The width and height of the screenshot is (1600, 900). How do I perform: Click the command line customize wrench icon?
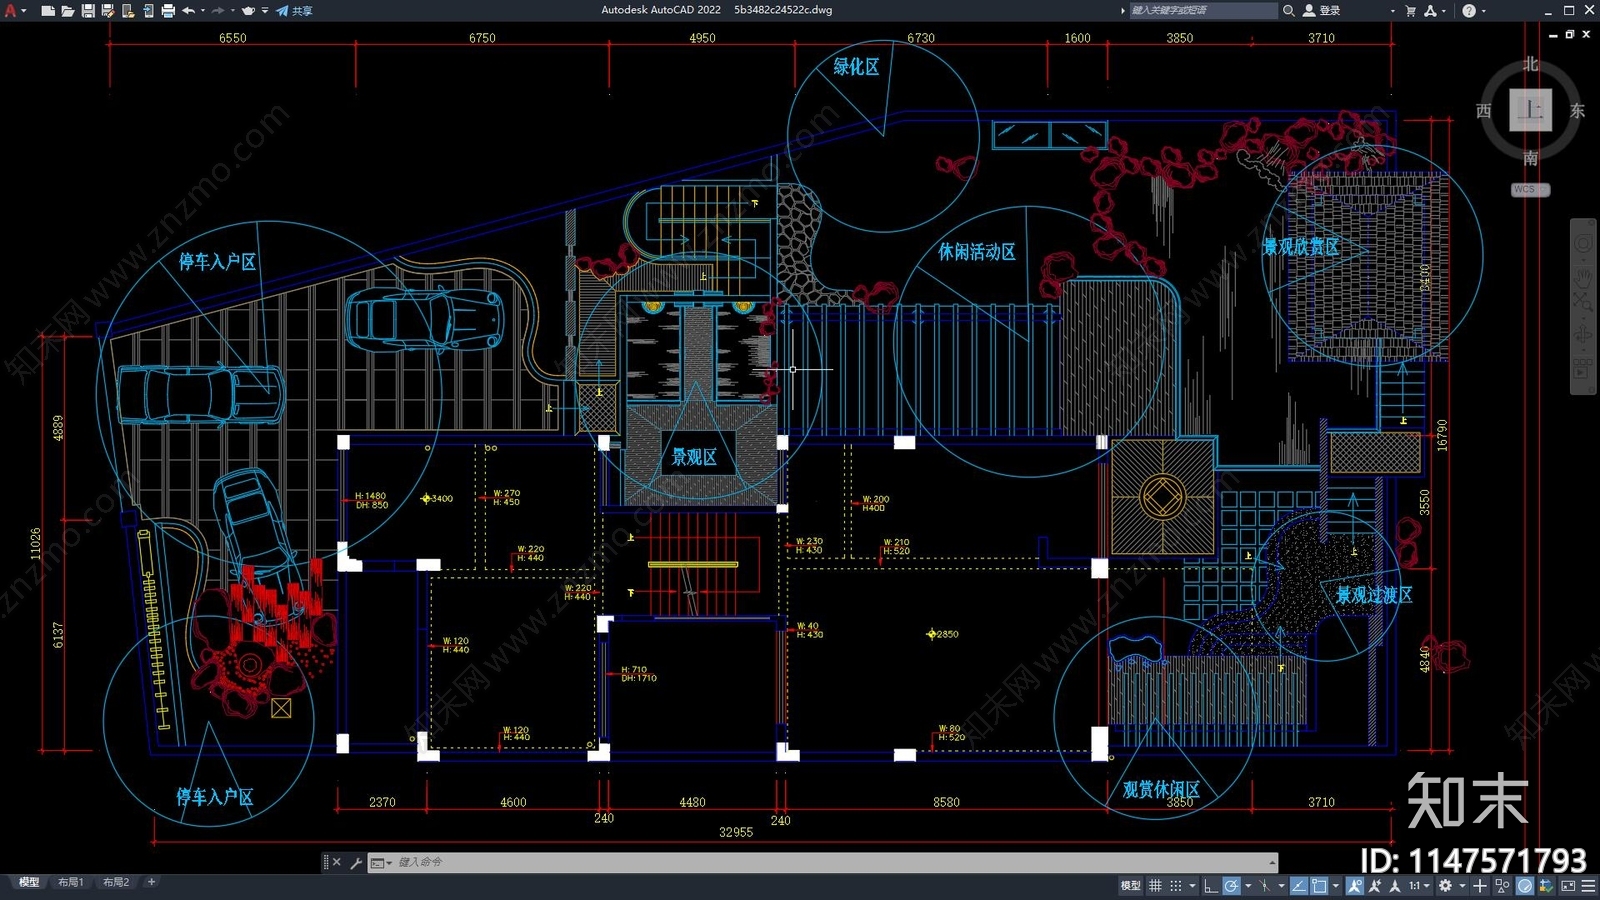(x=356, y=862)
